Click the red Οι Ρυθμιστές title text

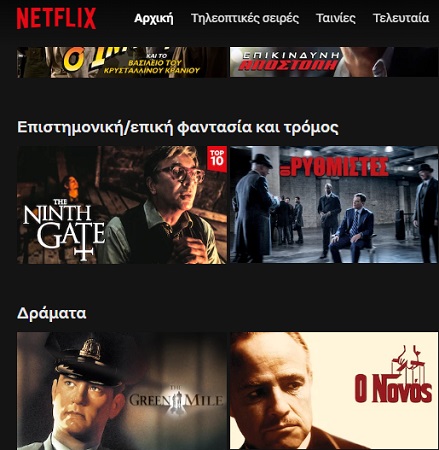point(335,166)
